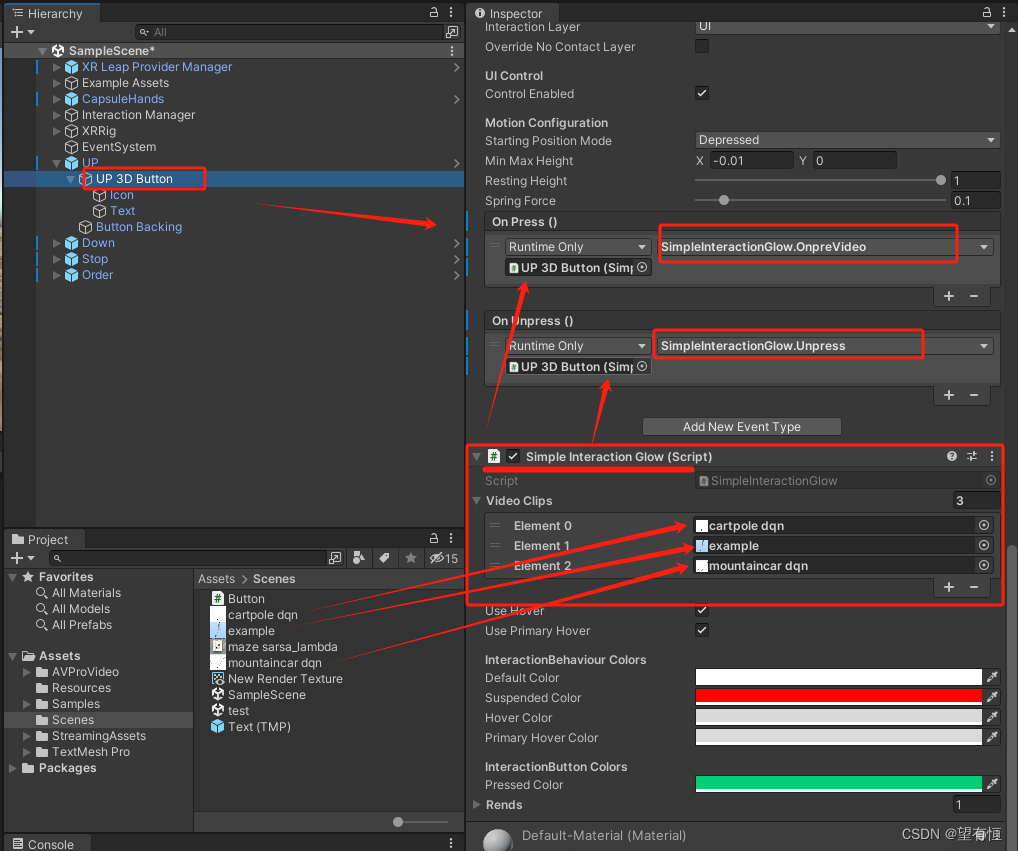Open Simple Interaction Glow component menu
1018x851 pixels.
(x=991, y=456)
